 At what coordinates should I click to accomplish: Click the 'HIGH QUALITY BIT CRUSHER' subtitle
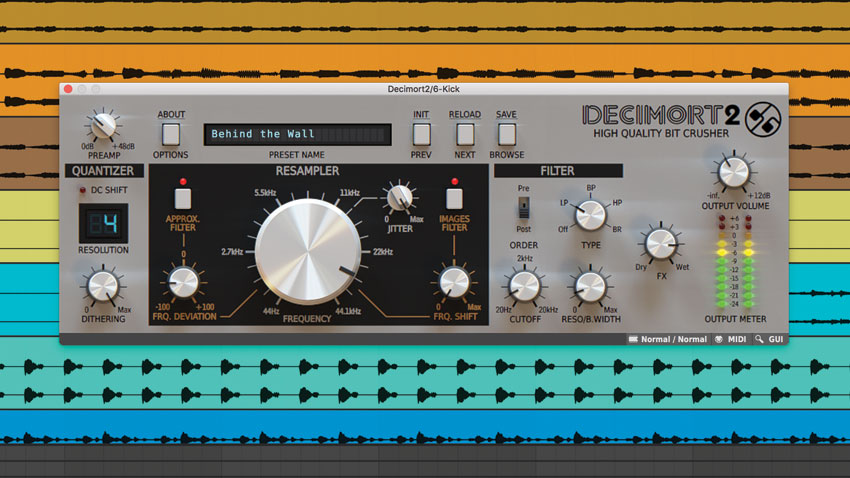(x=661, y=133)
